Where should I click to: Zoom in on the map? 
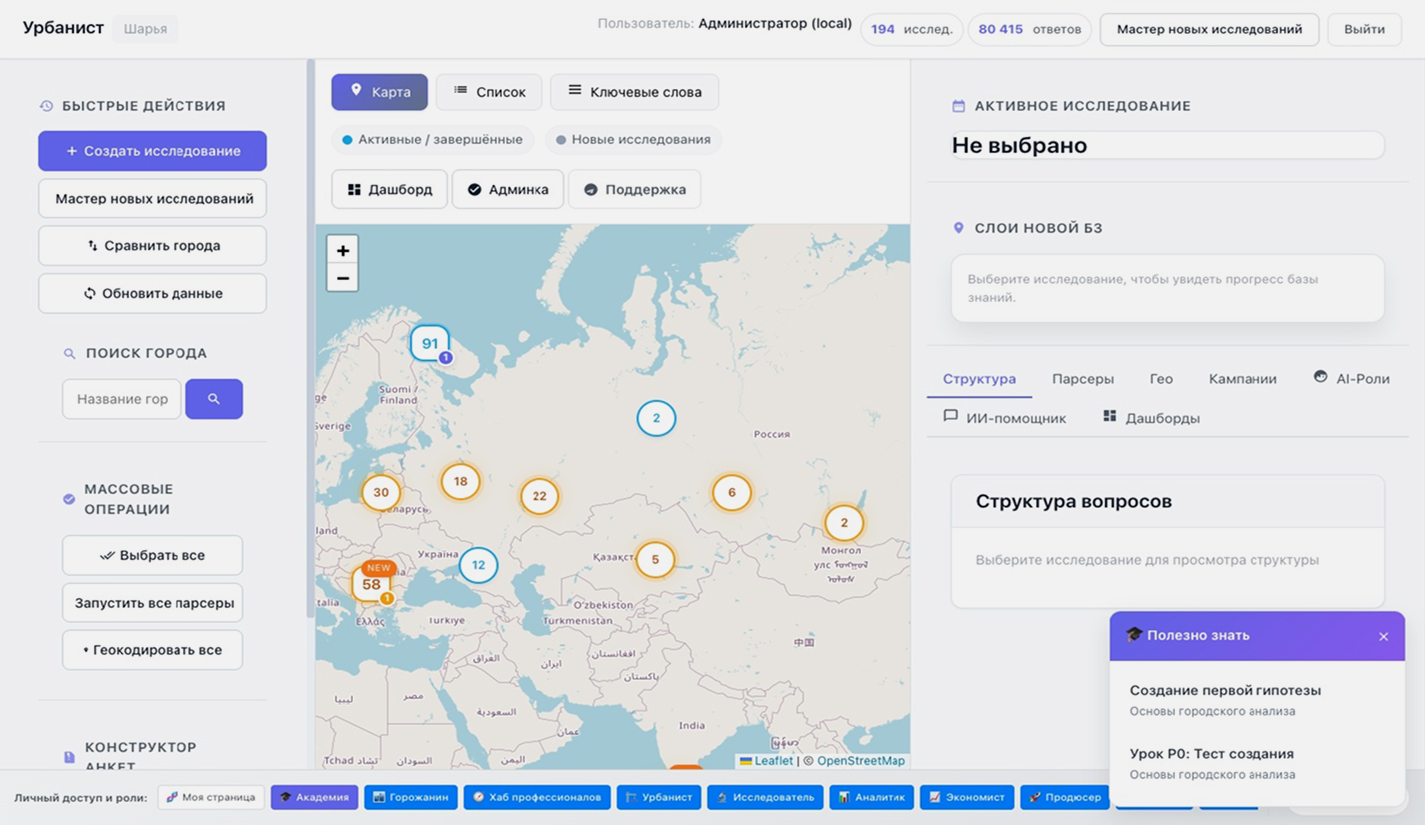[342, 251]
